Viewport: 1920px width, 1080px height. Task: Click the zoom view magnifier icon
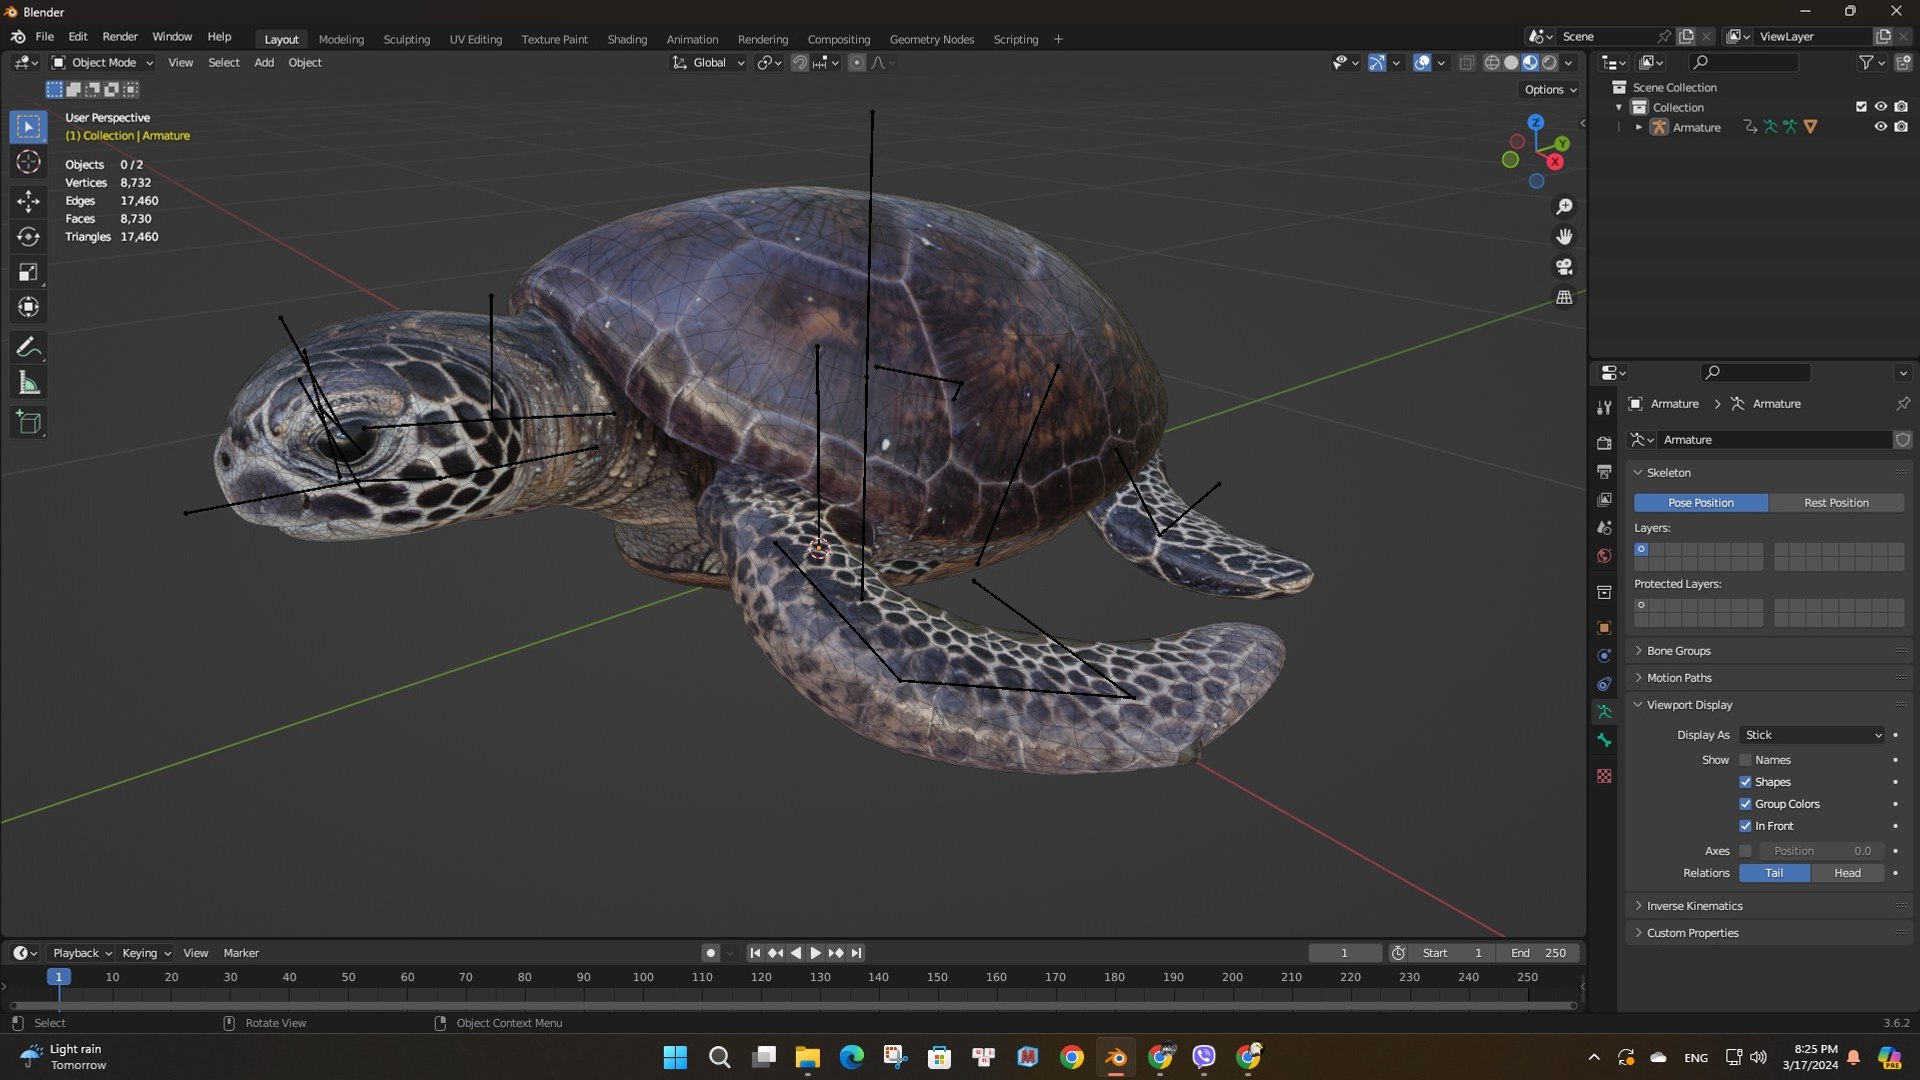1564,207
